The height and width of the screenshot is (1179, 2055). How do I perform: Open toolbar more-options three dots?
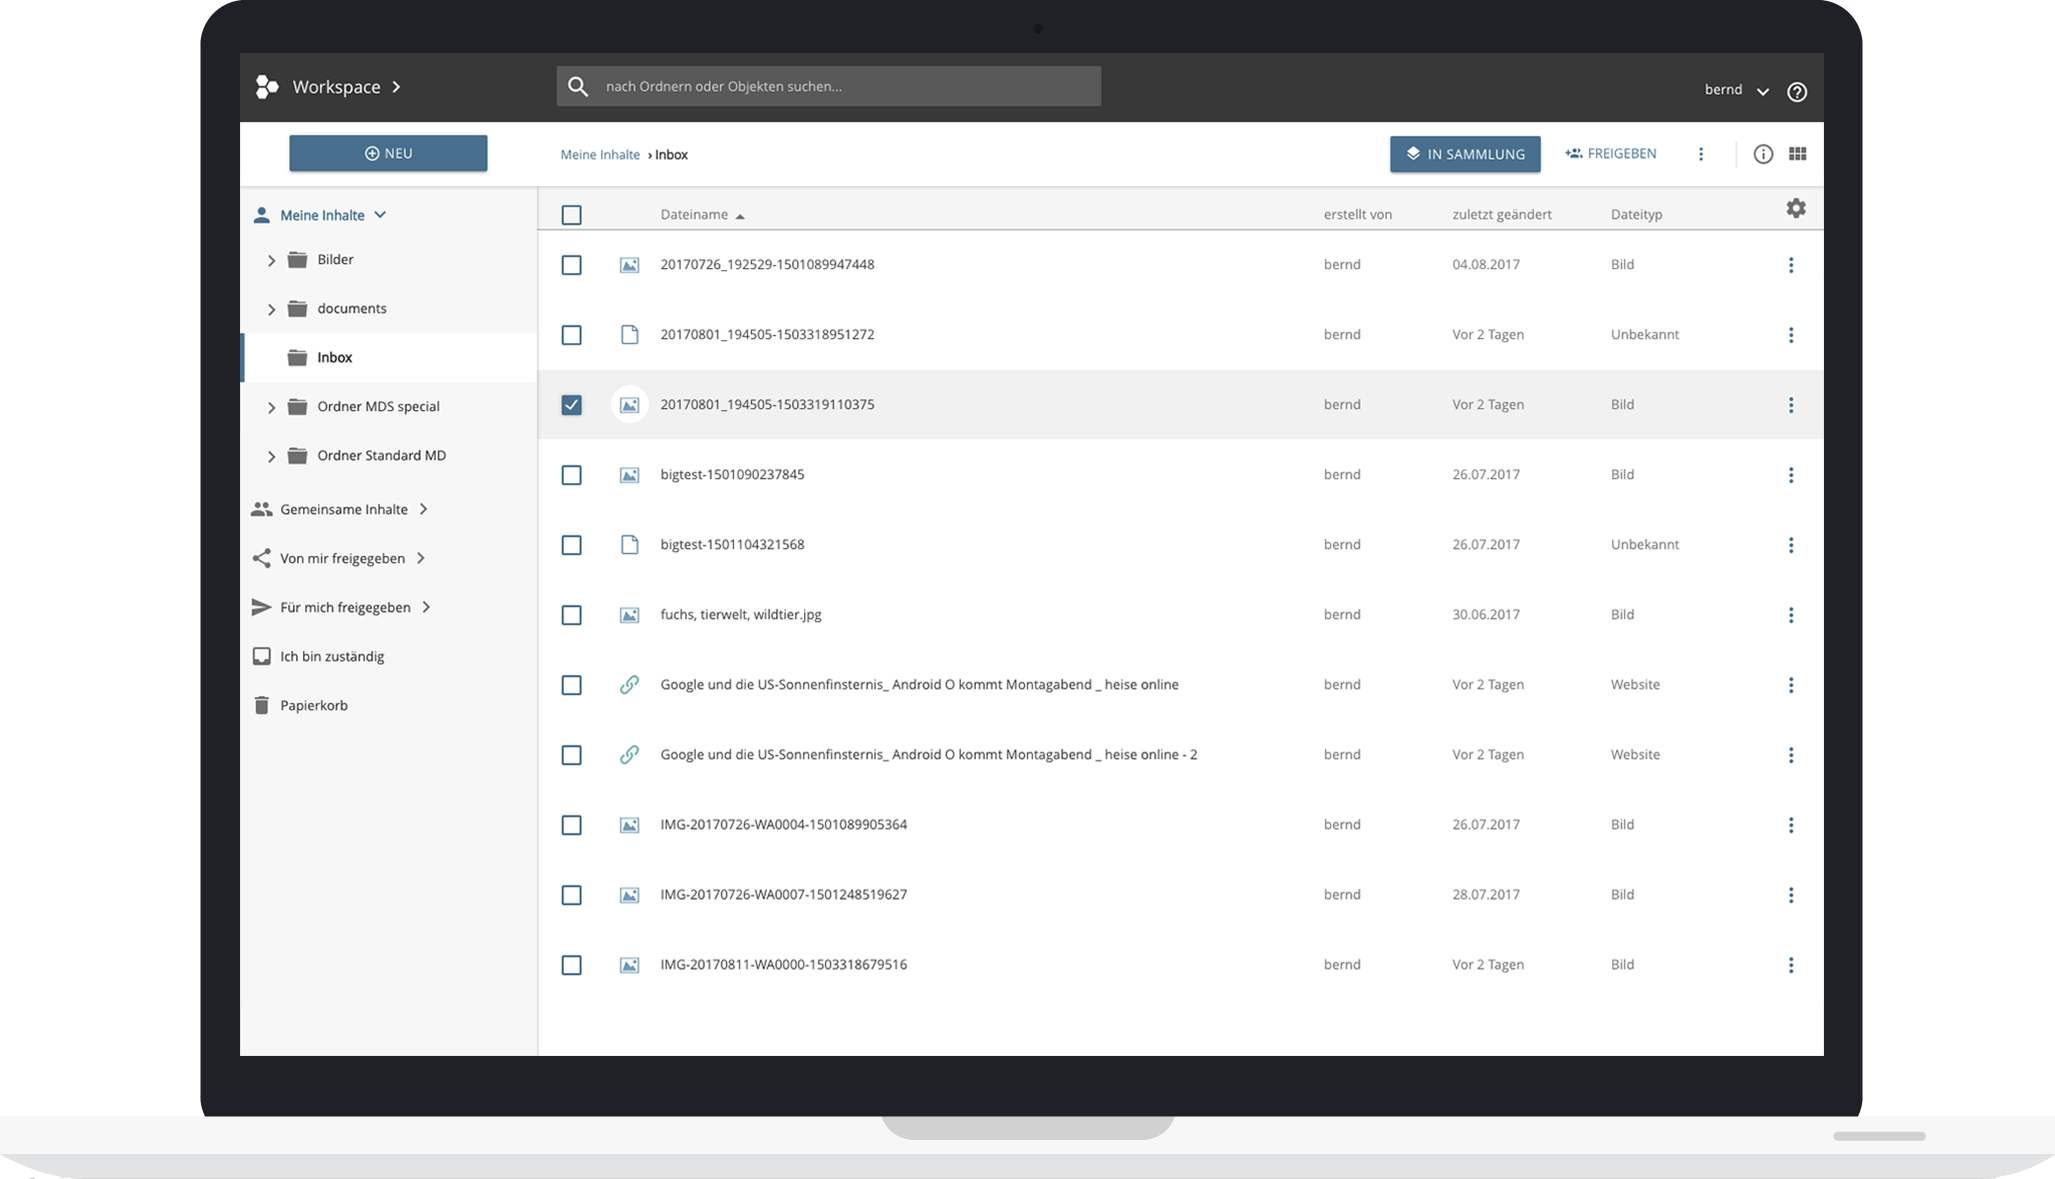click(1700, 154)
